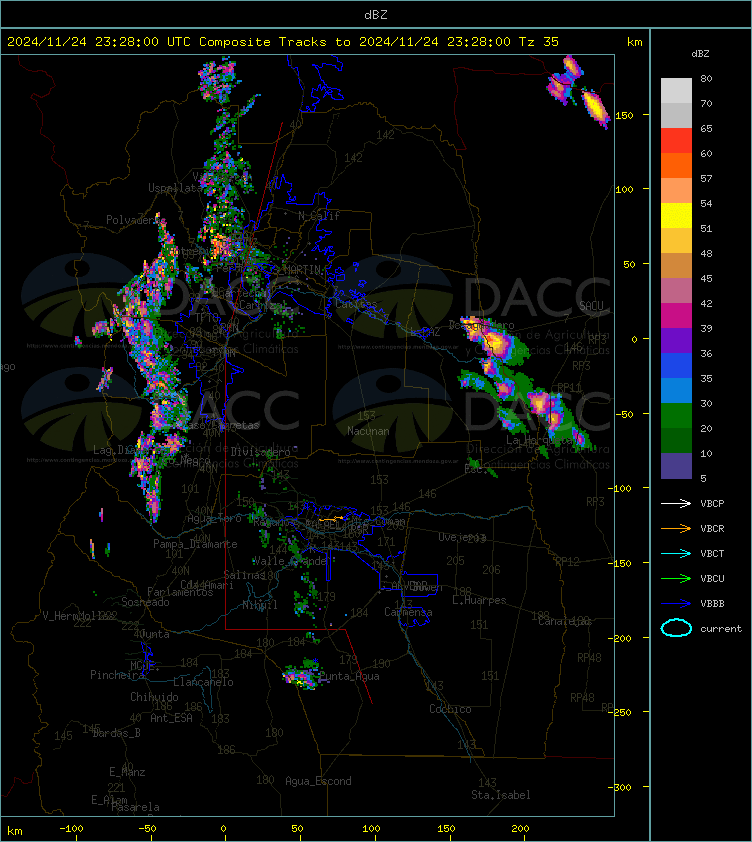
Task: Click the orange VBCR arrow icon
Action: (676, 528)
